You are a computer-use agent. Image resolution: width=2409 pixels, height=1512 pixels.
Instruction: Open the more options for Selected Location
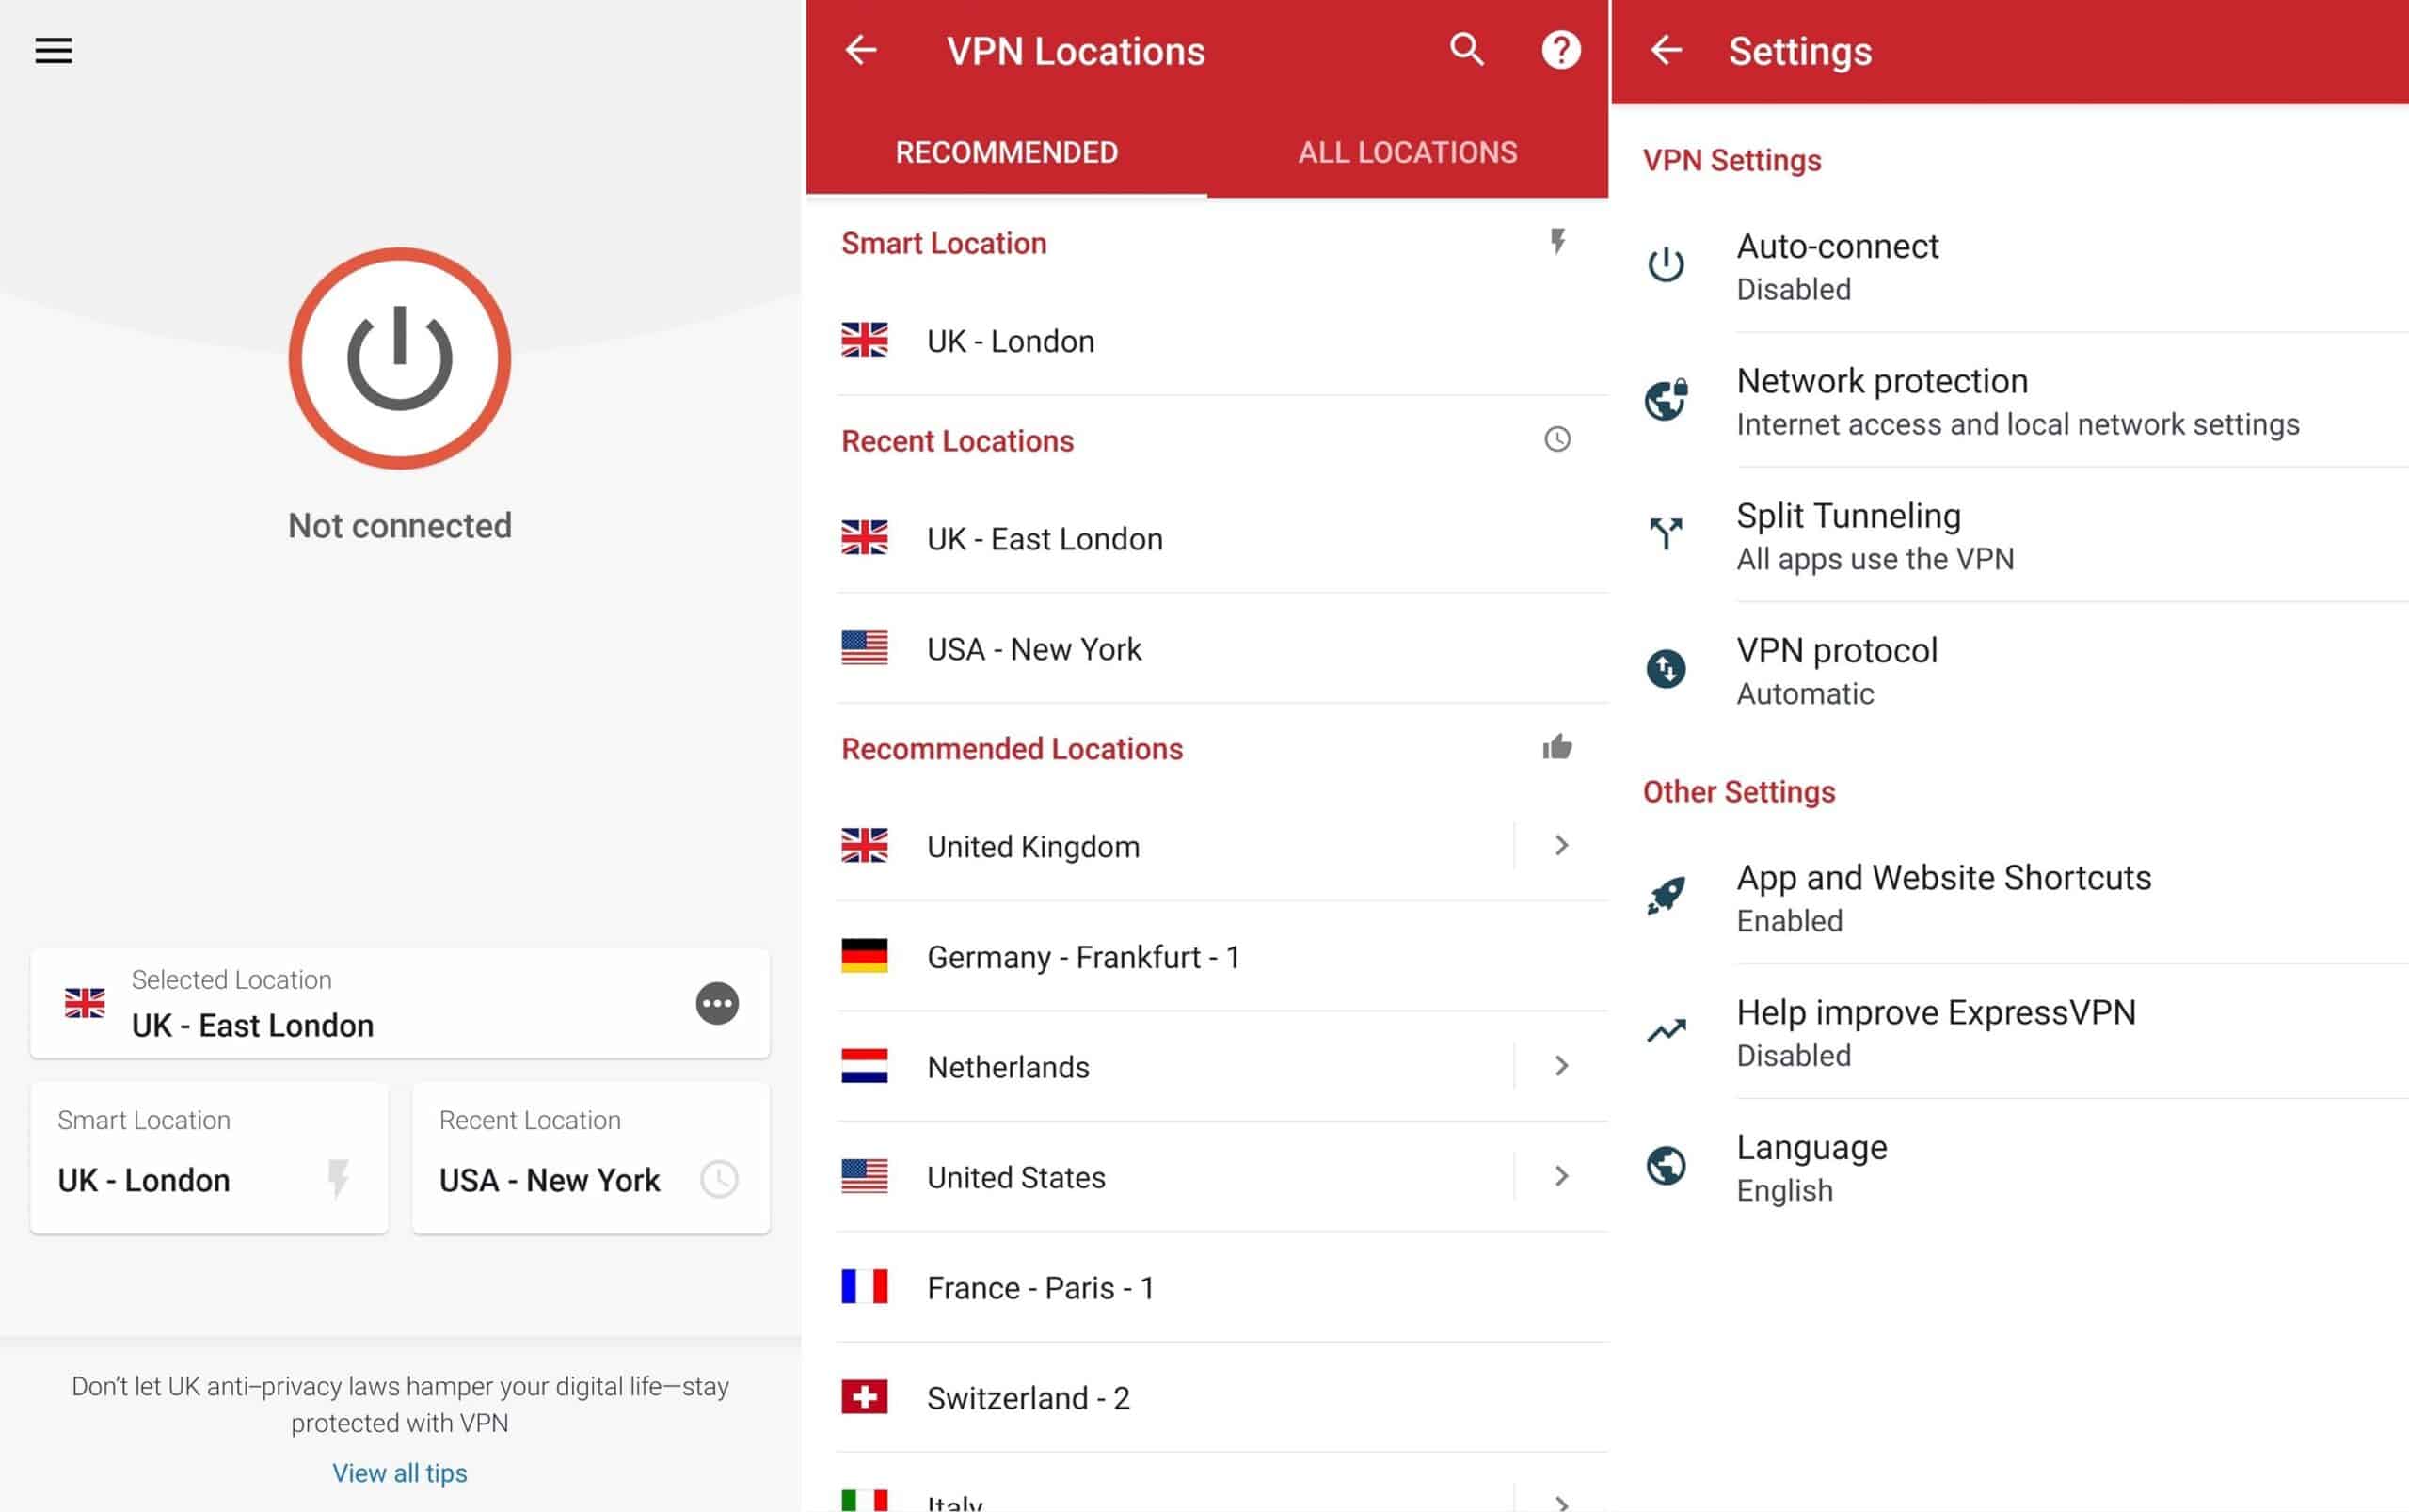pos(717,1004)
